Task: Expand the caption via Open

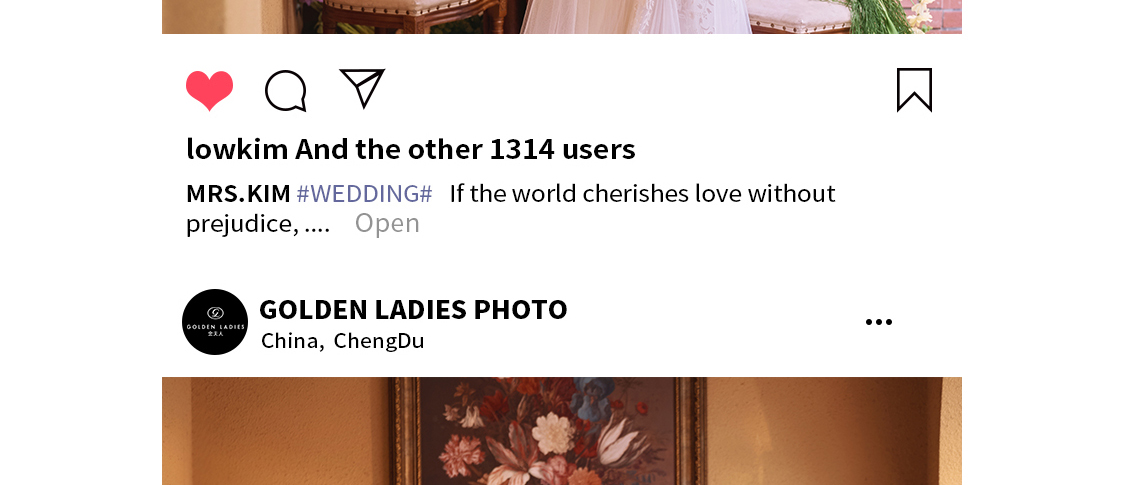Action: tap(387, 223)
